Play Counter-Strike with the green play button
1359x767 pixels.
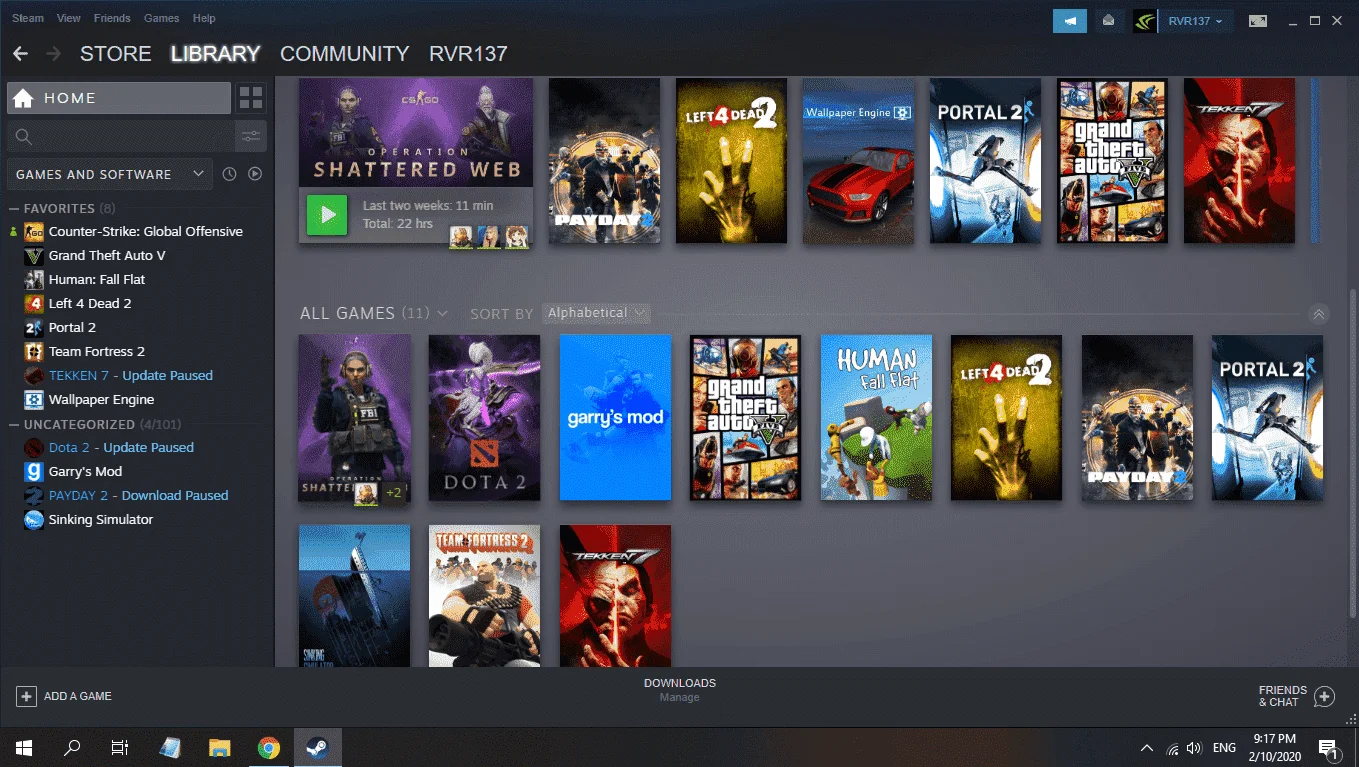click(x=327, y=215)
